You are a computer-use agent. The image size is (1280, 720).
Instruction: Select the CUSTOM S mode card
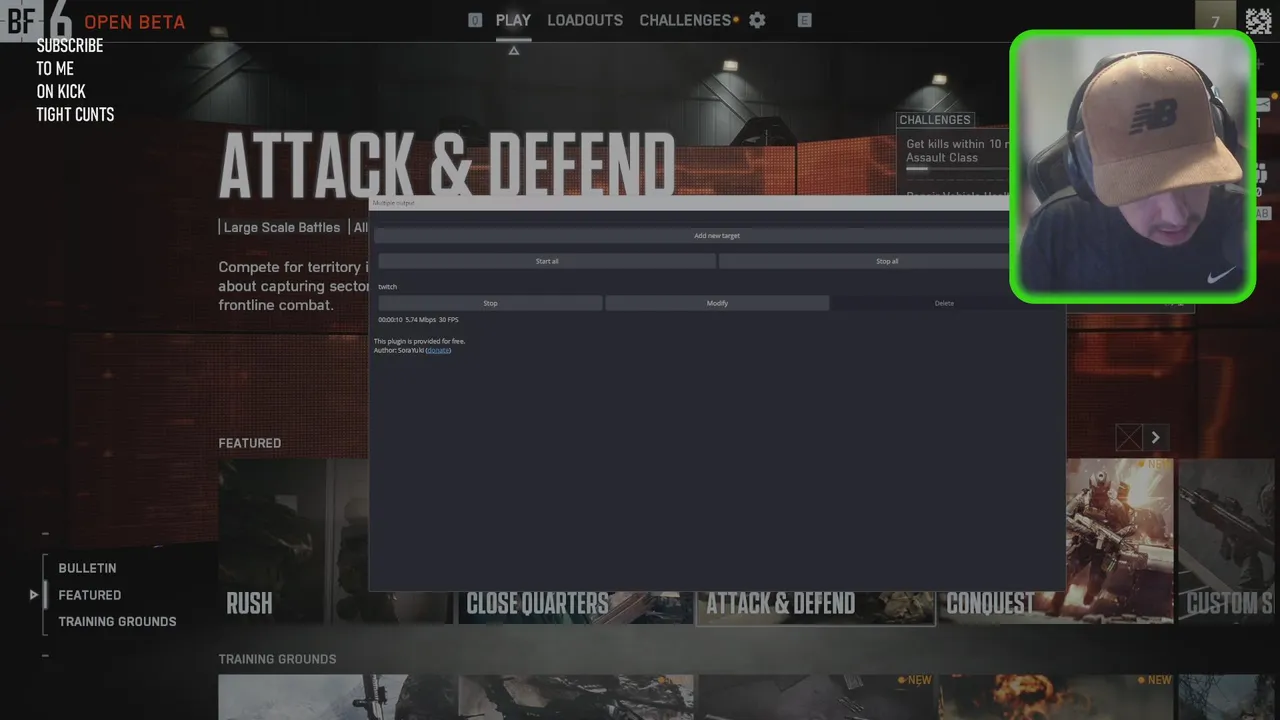pyautogui.click(x=1229, y=541)
